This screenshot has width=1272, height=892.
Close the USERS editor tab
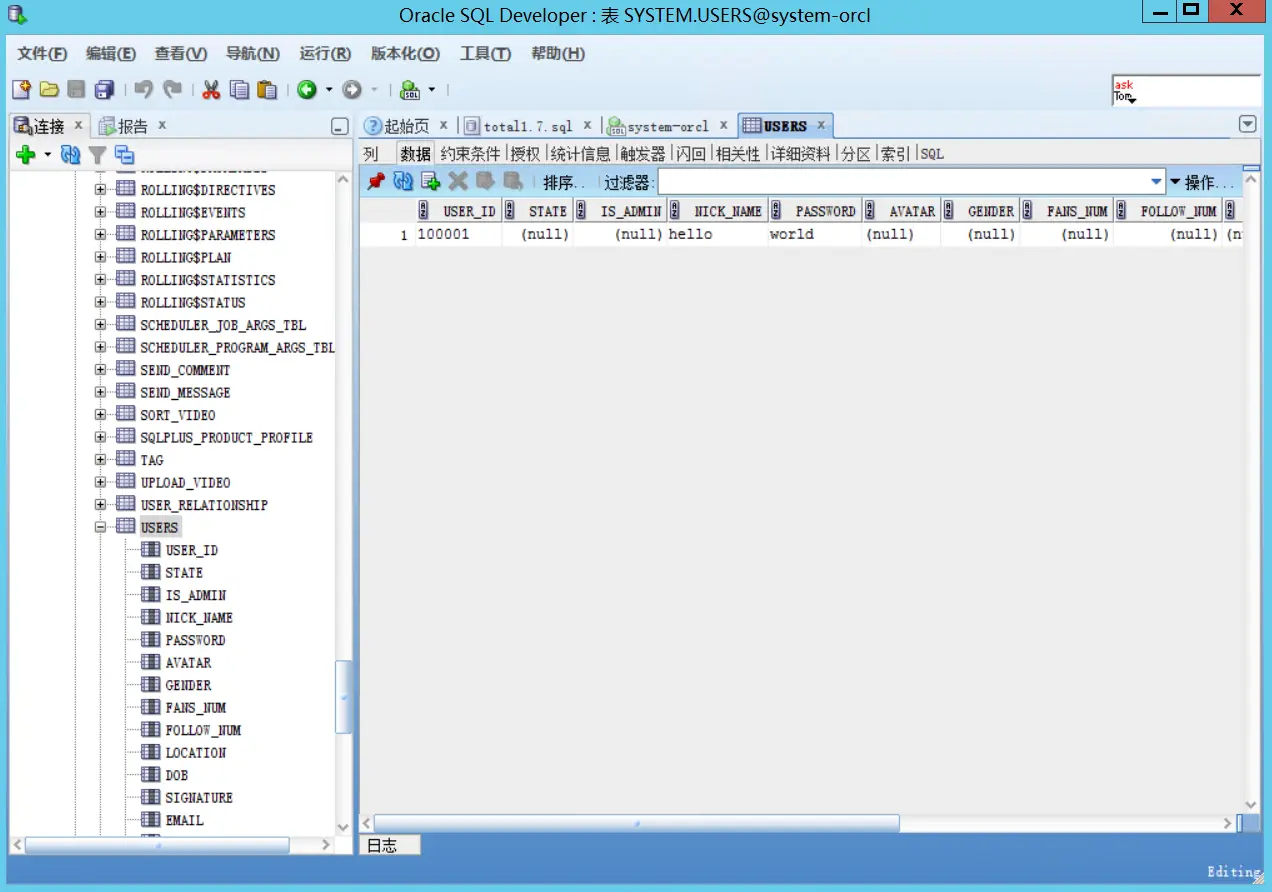coord(821,125)
